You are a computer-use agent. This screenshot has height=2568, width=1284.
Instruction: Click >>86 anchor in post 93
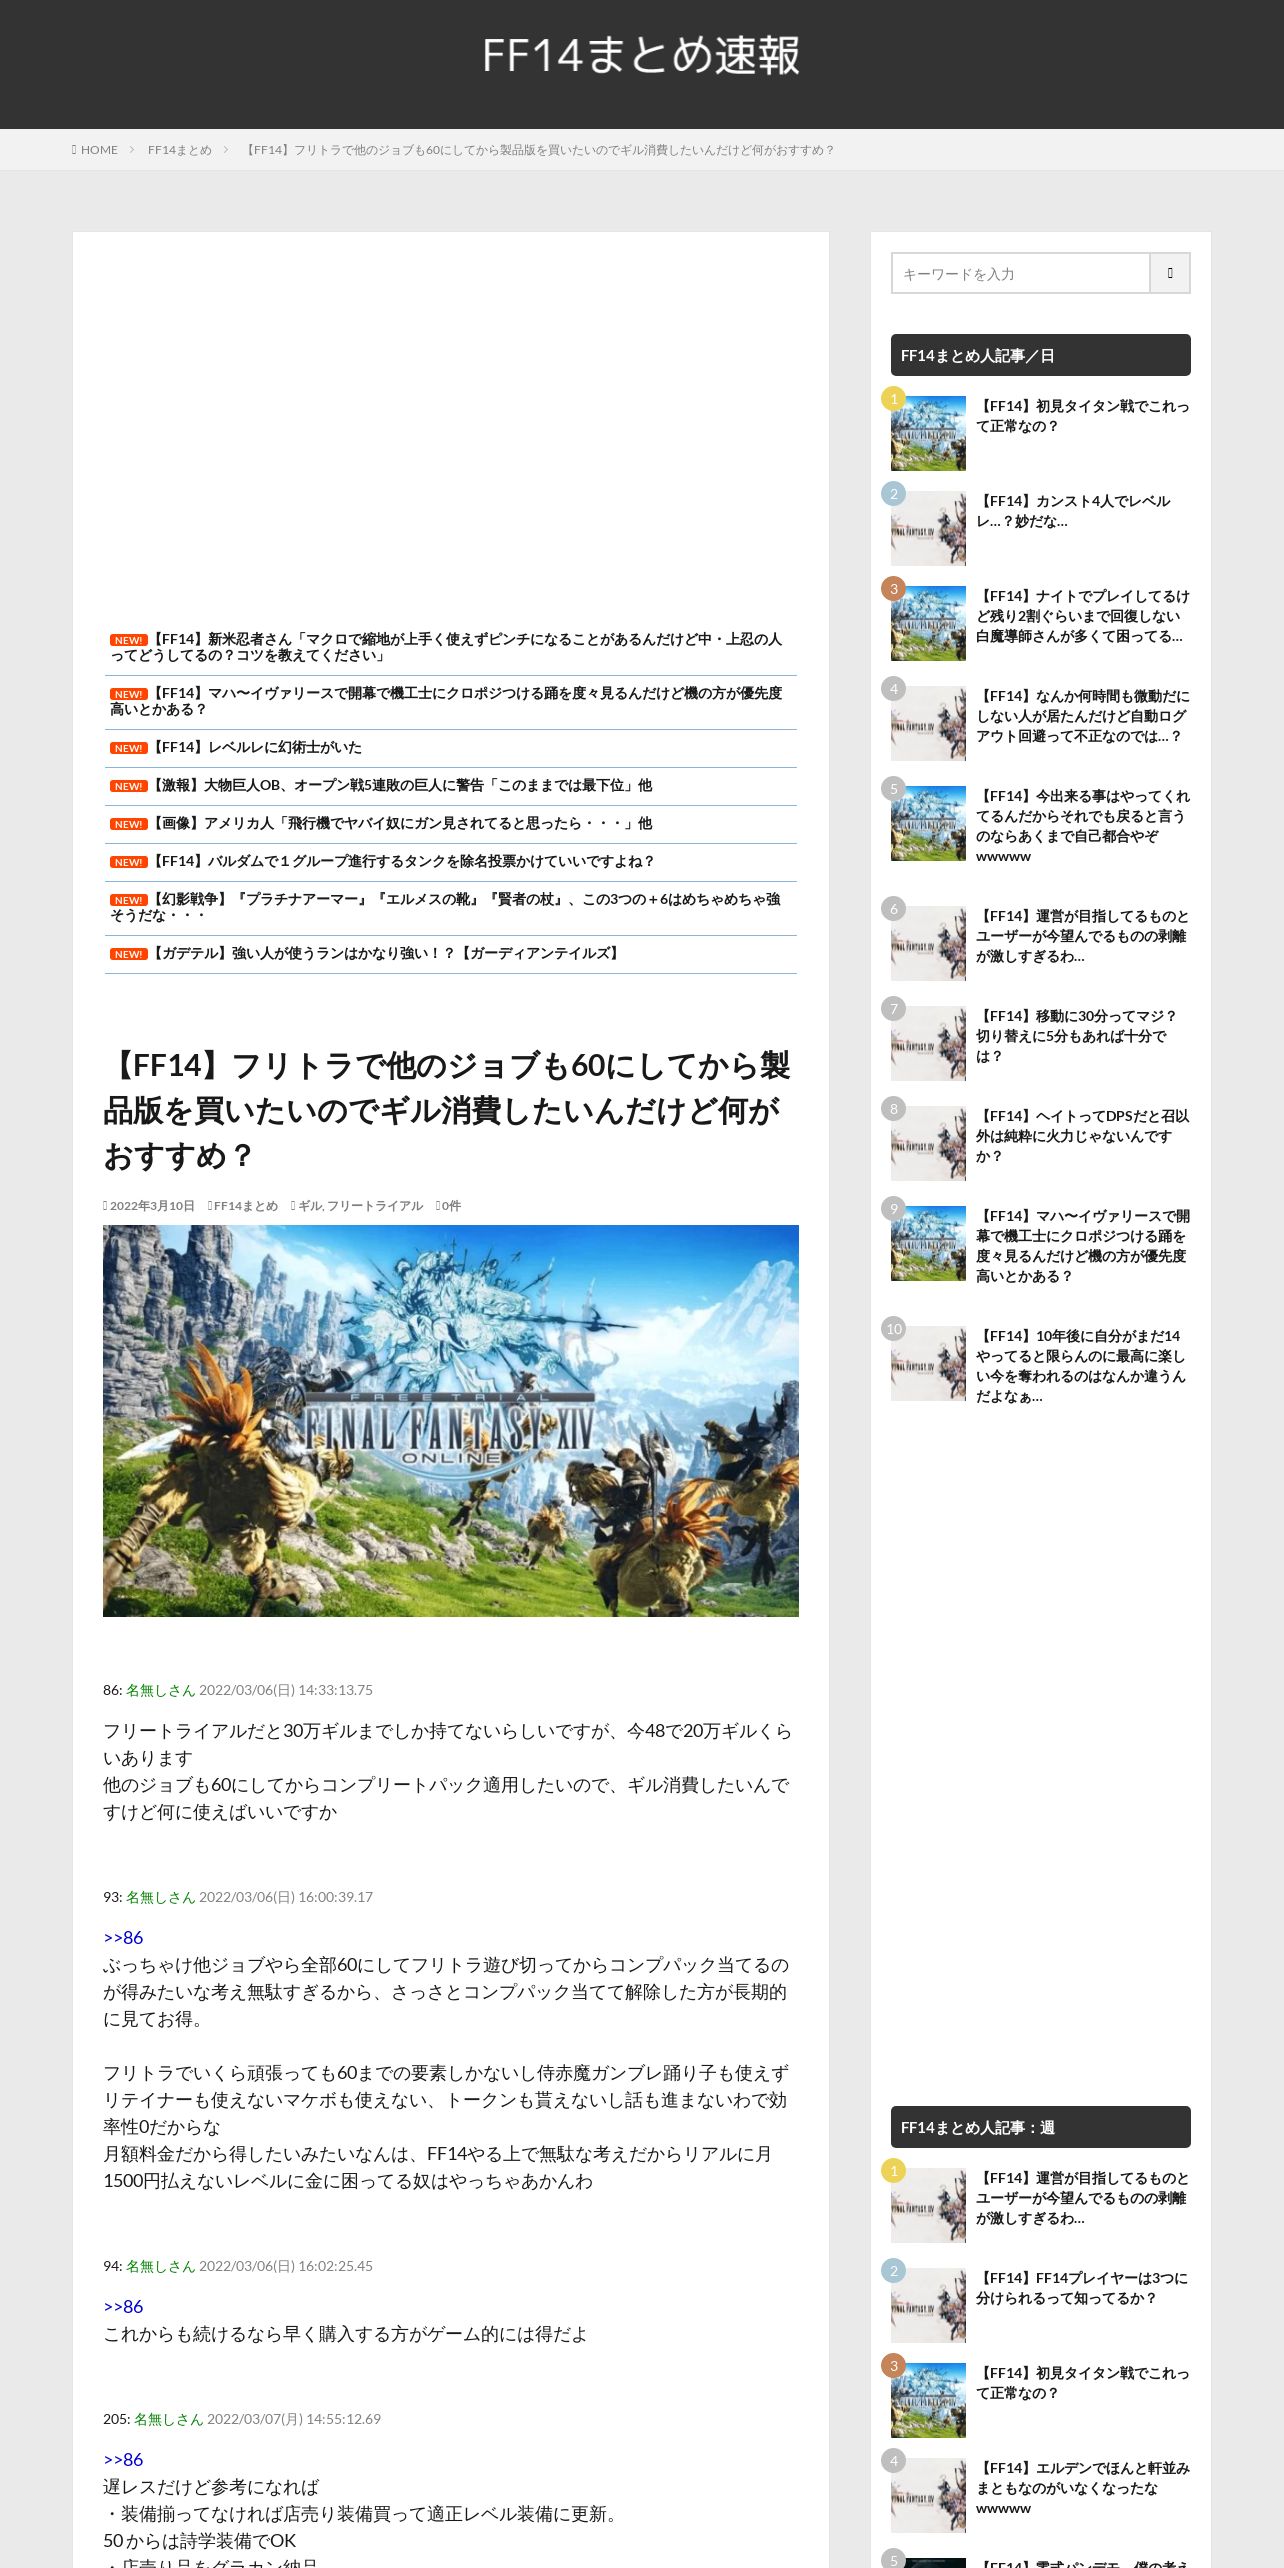(123, 1937)
